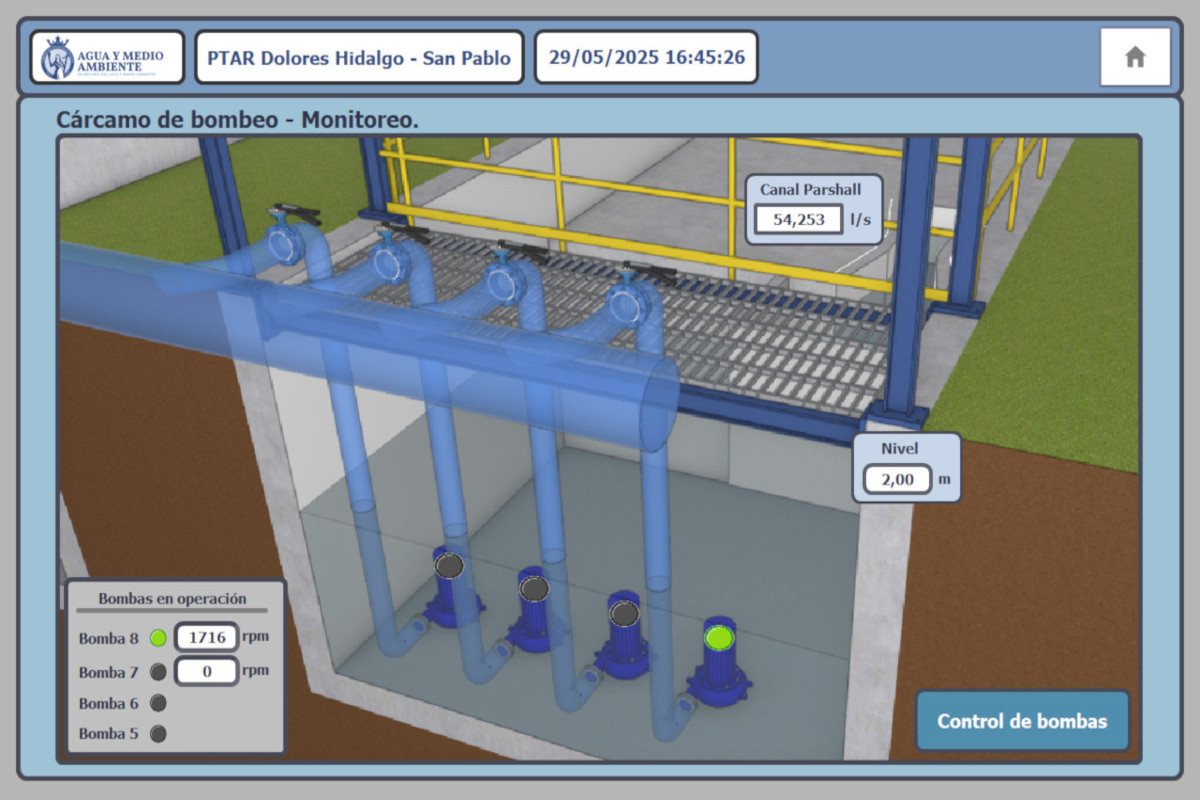Click the Canal Parshall label
Screen dimensions: 1200x800
click(810, 189)
